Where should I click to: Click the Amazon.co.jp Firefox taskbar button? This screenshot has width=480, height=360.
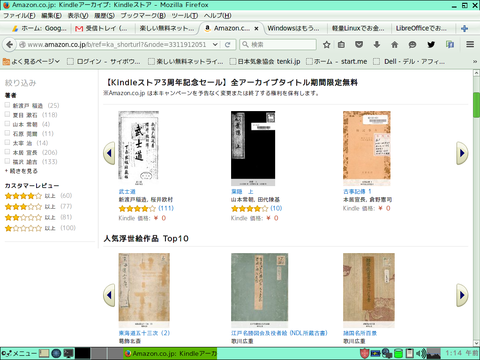[x=170, y=353]
